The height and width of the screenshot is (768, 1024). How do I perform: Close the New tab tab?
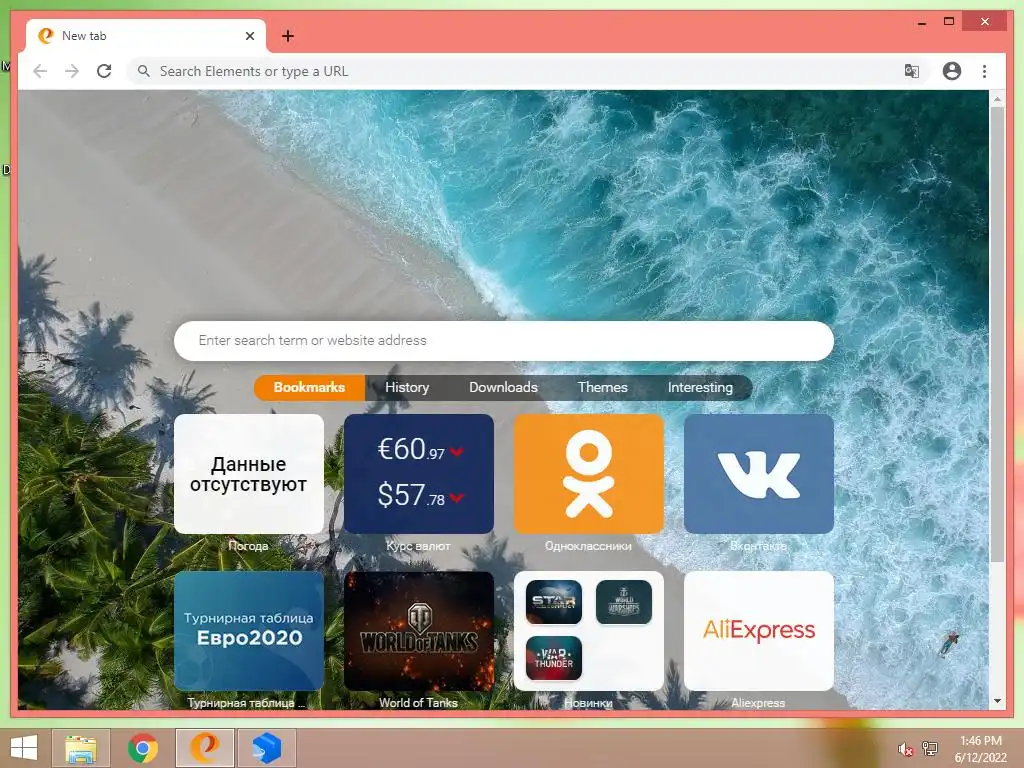249,36
